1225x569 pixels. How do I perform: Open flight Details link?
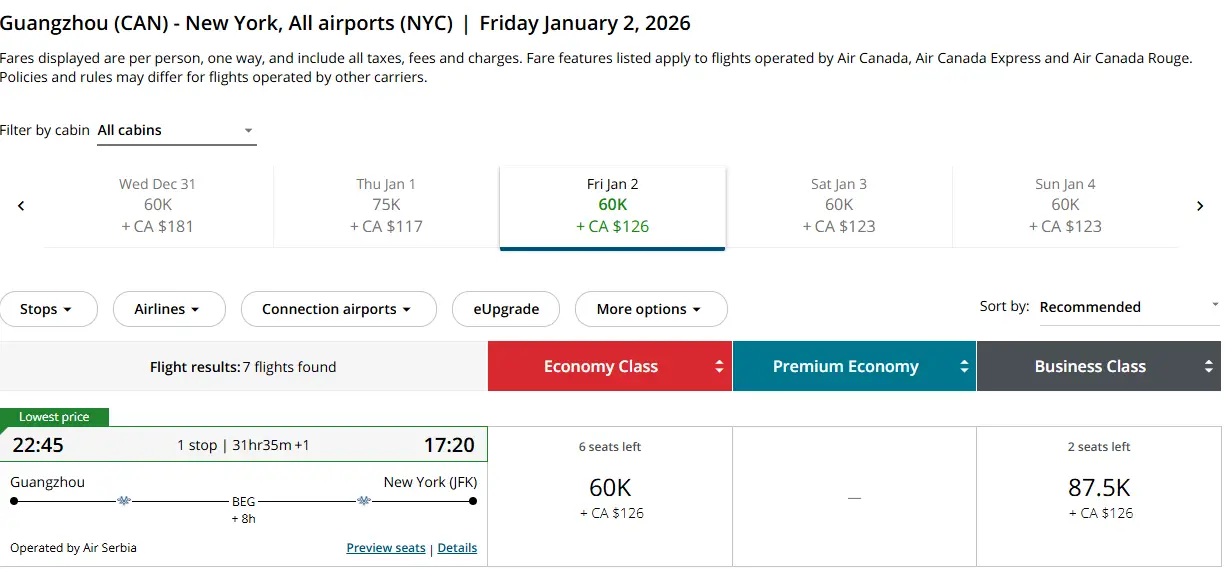(457, 548)
